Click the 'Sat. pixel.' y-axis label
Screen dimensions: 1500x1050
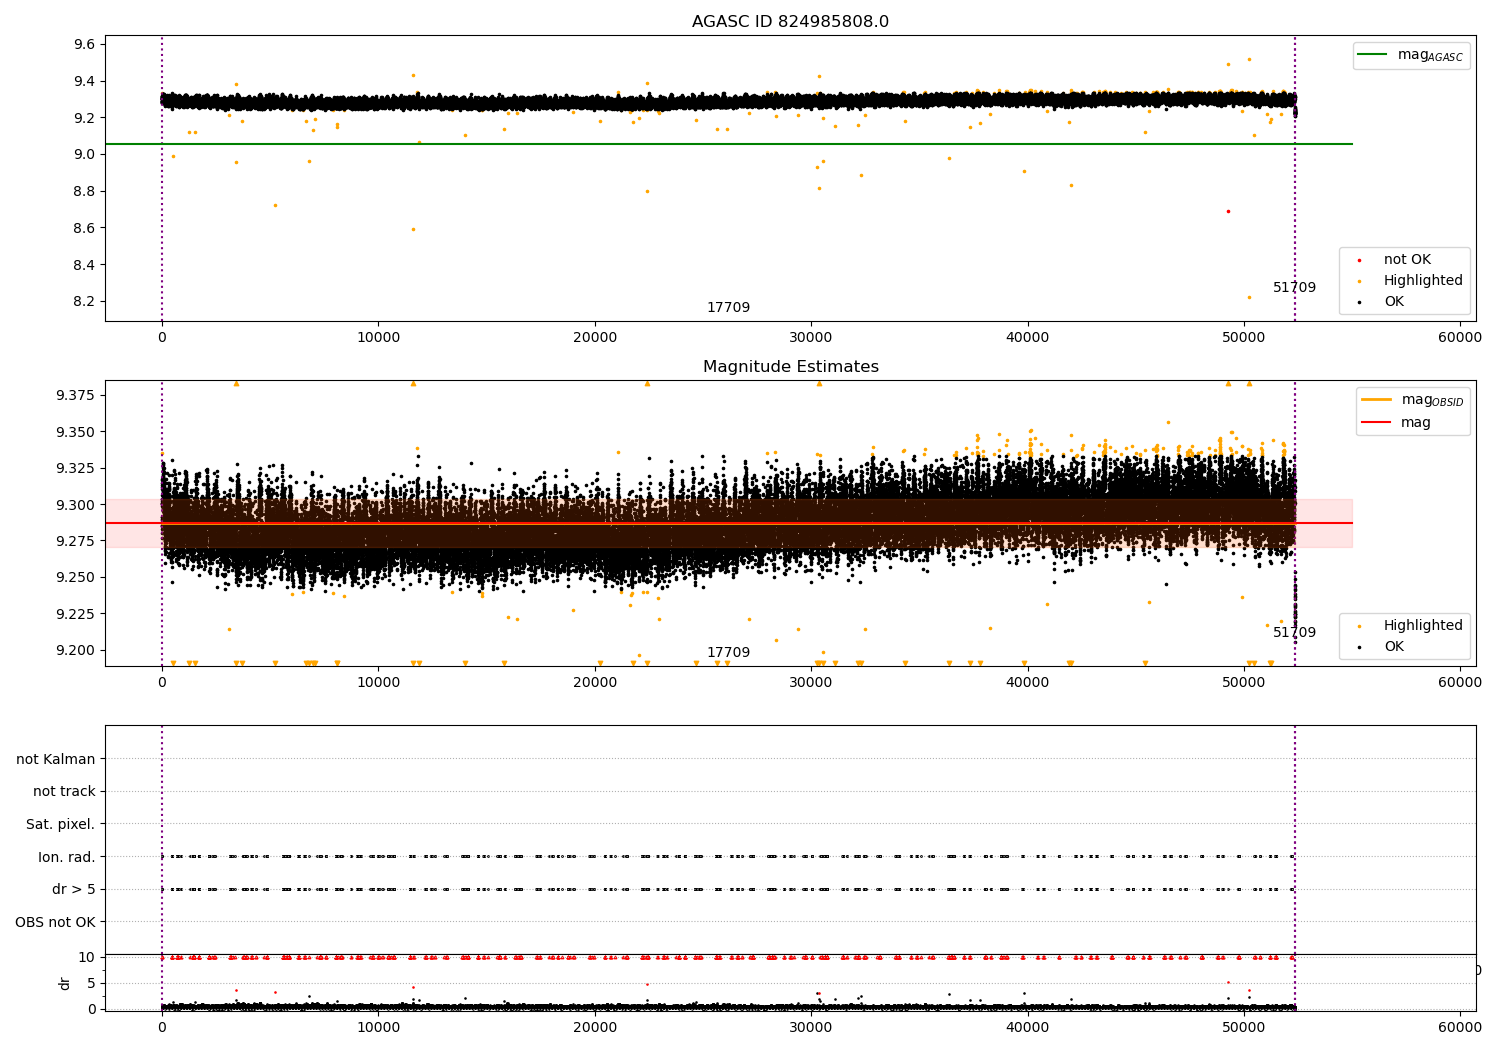tap(60, 824)
